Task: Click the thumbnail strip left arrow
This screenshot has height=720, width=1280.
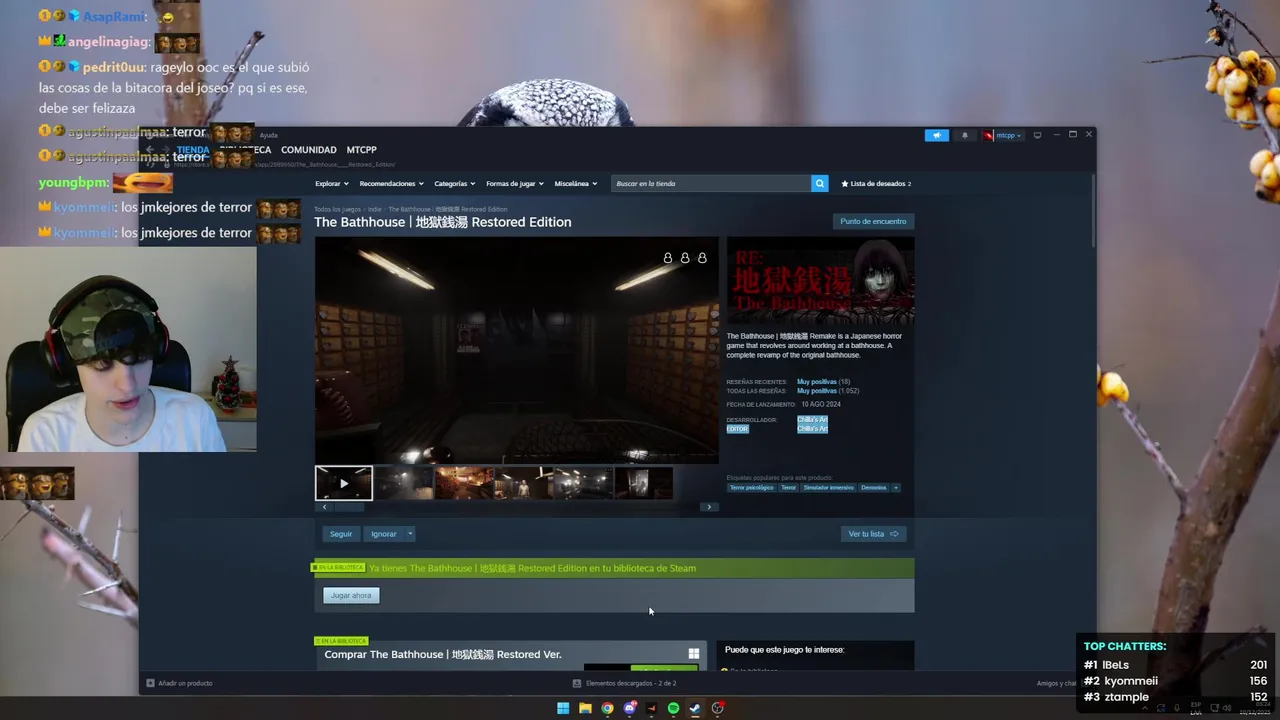Action: (324, 507)
